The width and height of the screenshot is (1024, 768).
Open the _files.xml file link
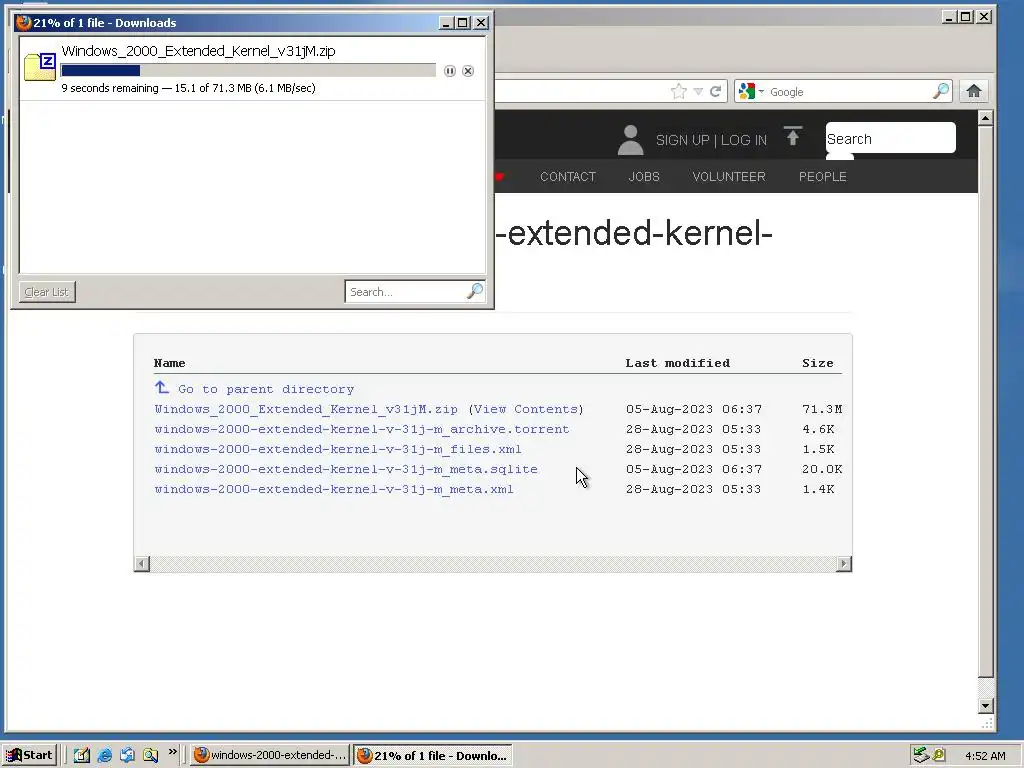click(338, 449)
